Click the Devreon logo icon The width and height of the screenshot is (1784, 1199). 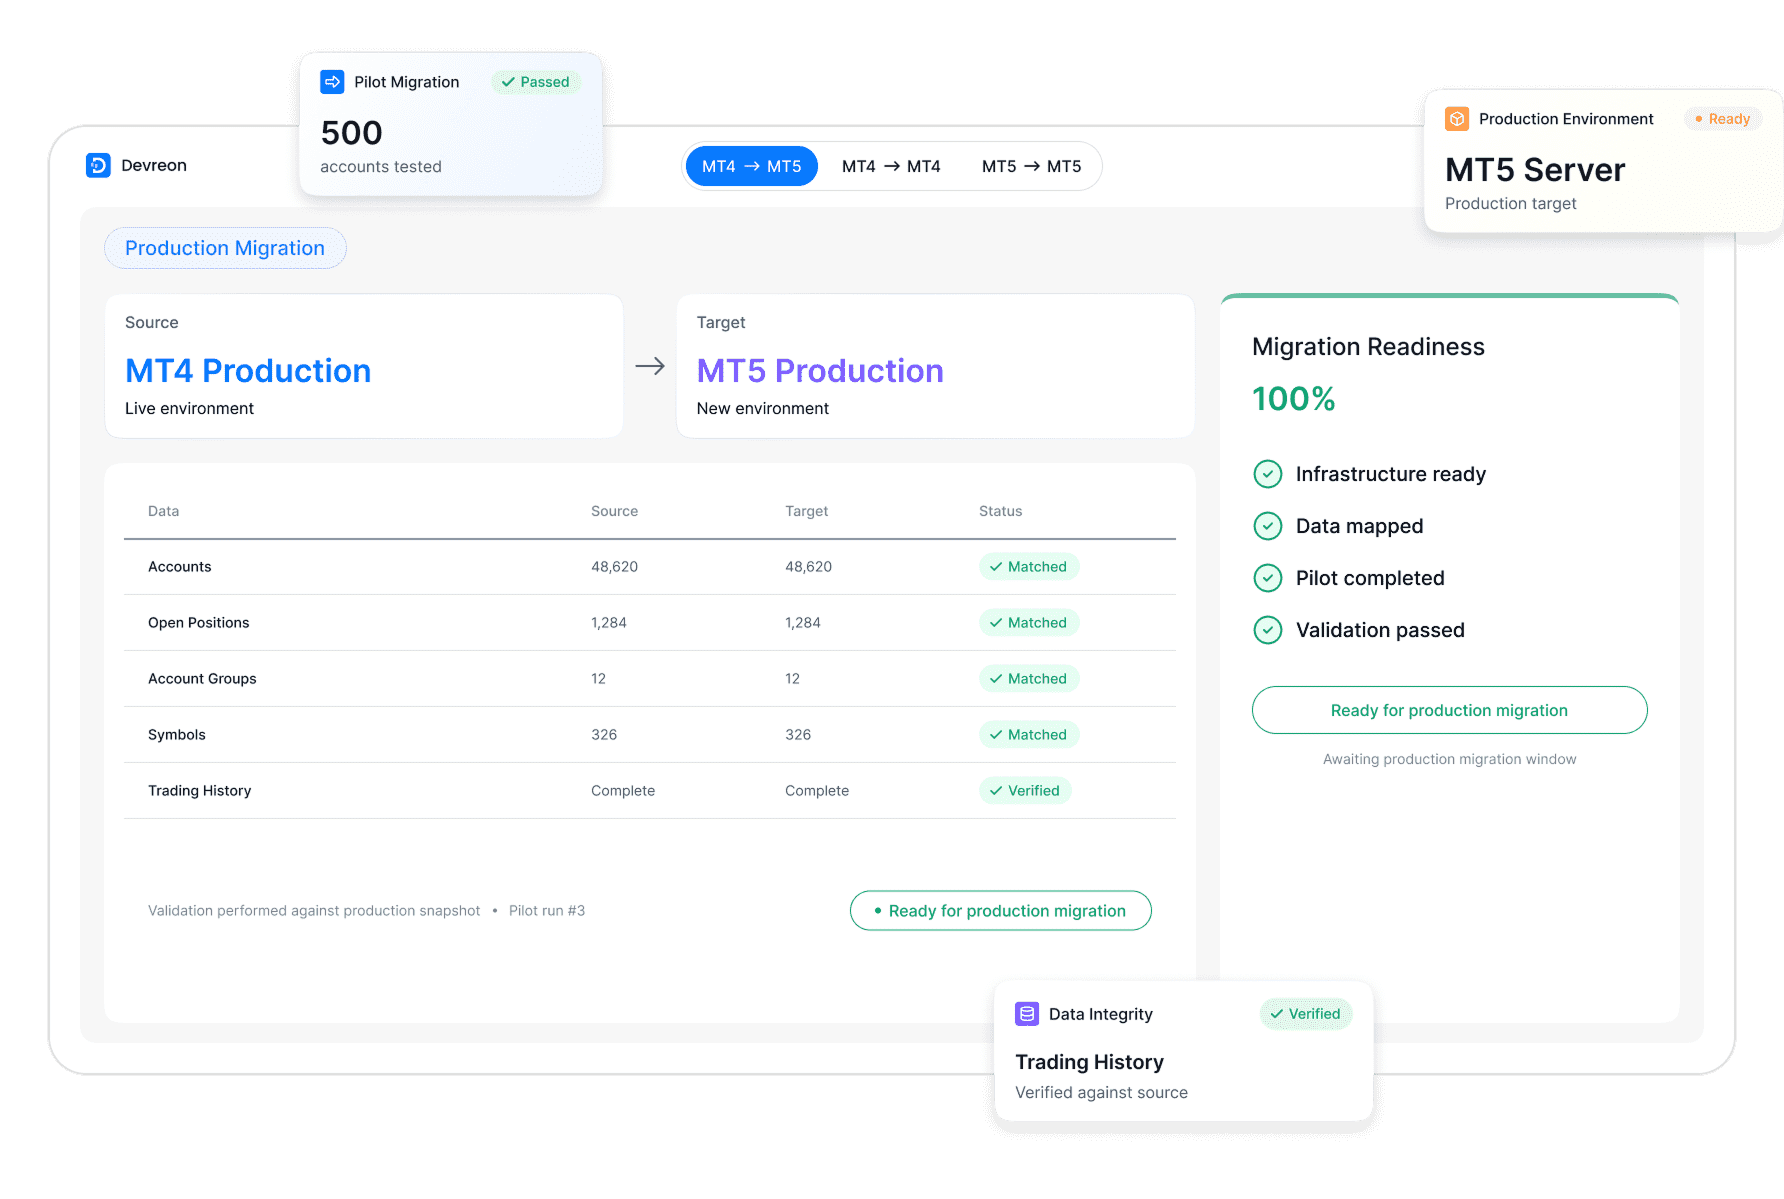98,165
